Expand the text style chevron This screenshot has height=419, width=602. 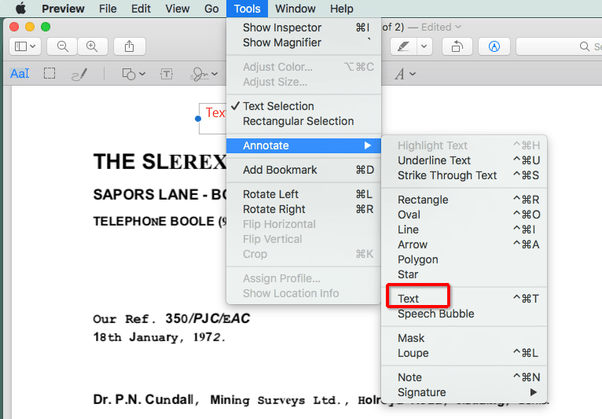click(x=413, y=73)
